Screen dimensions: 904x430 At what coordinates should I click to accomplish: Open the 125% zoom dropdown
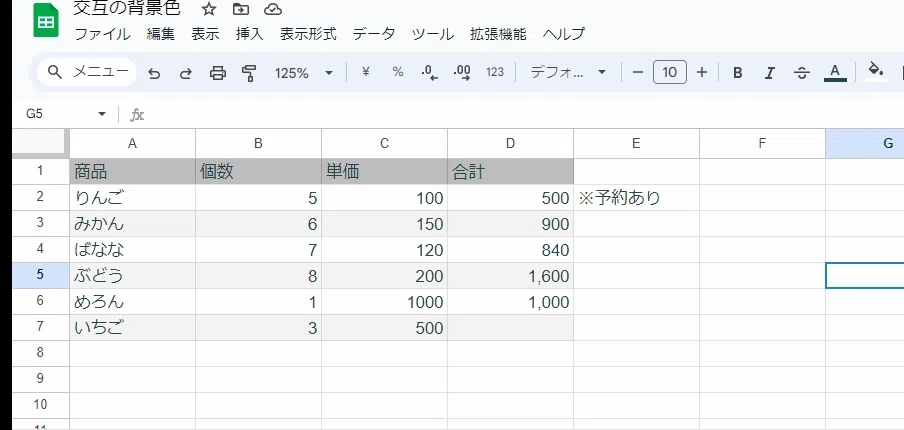(x=304, y=73)
